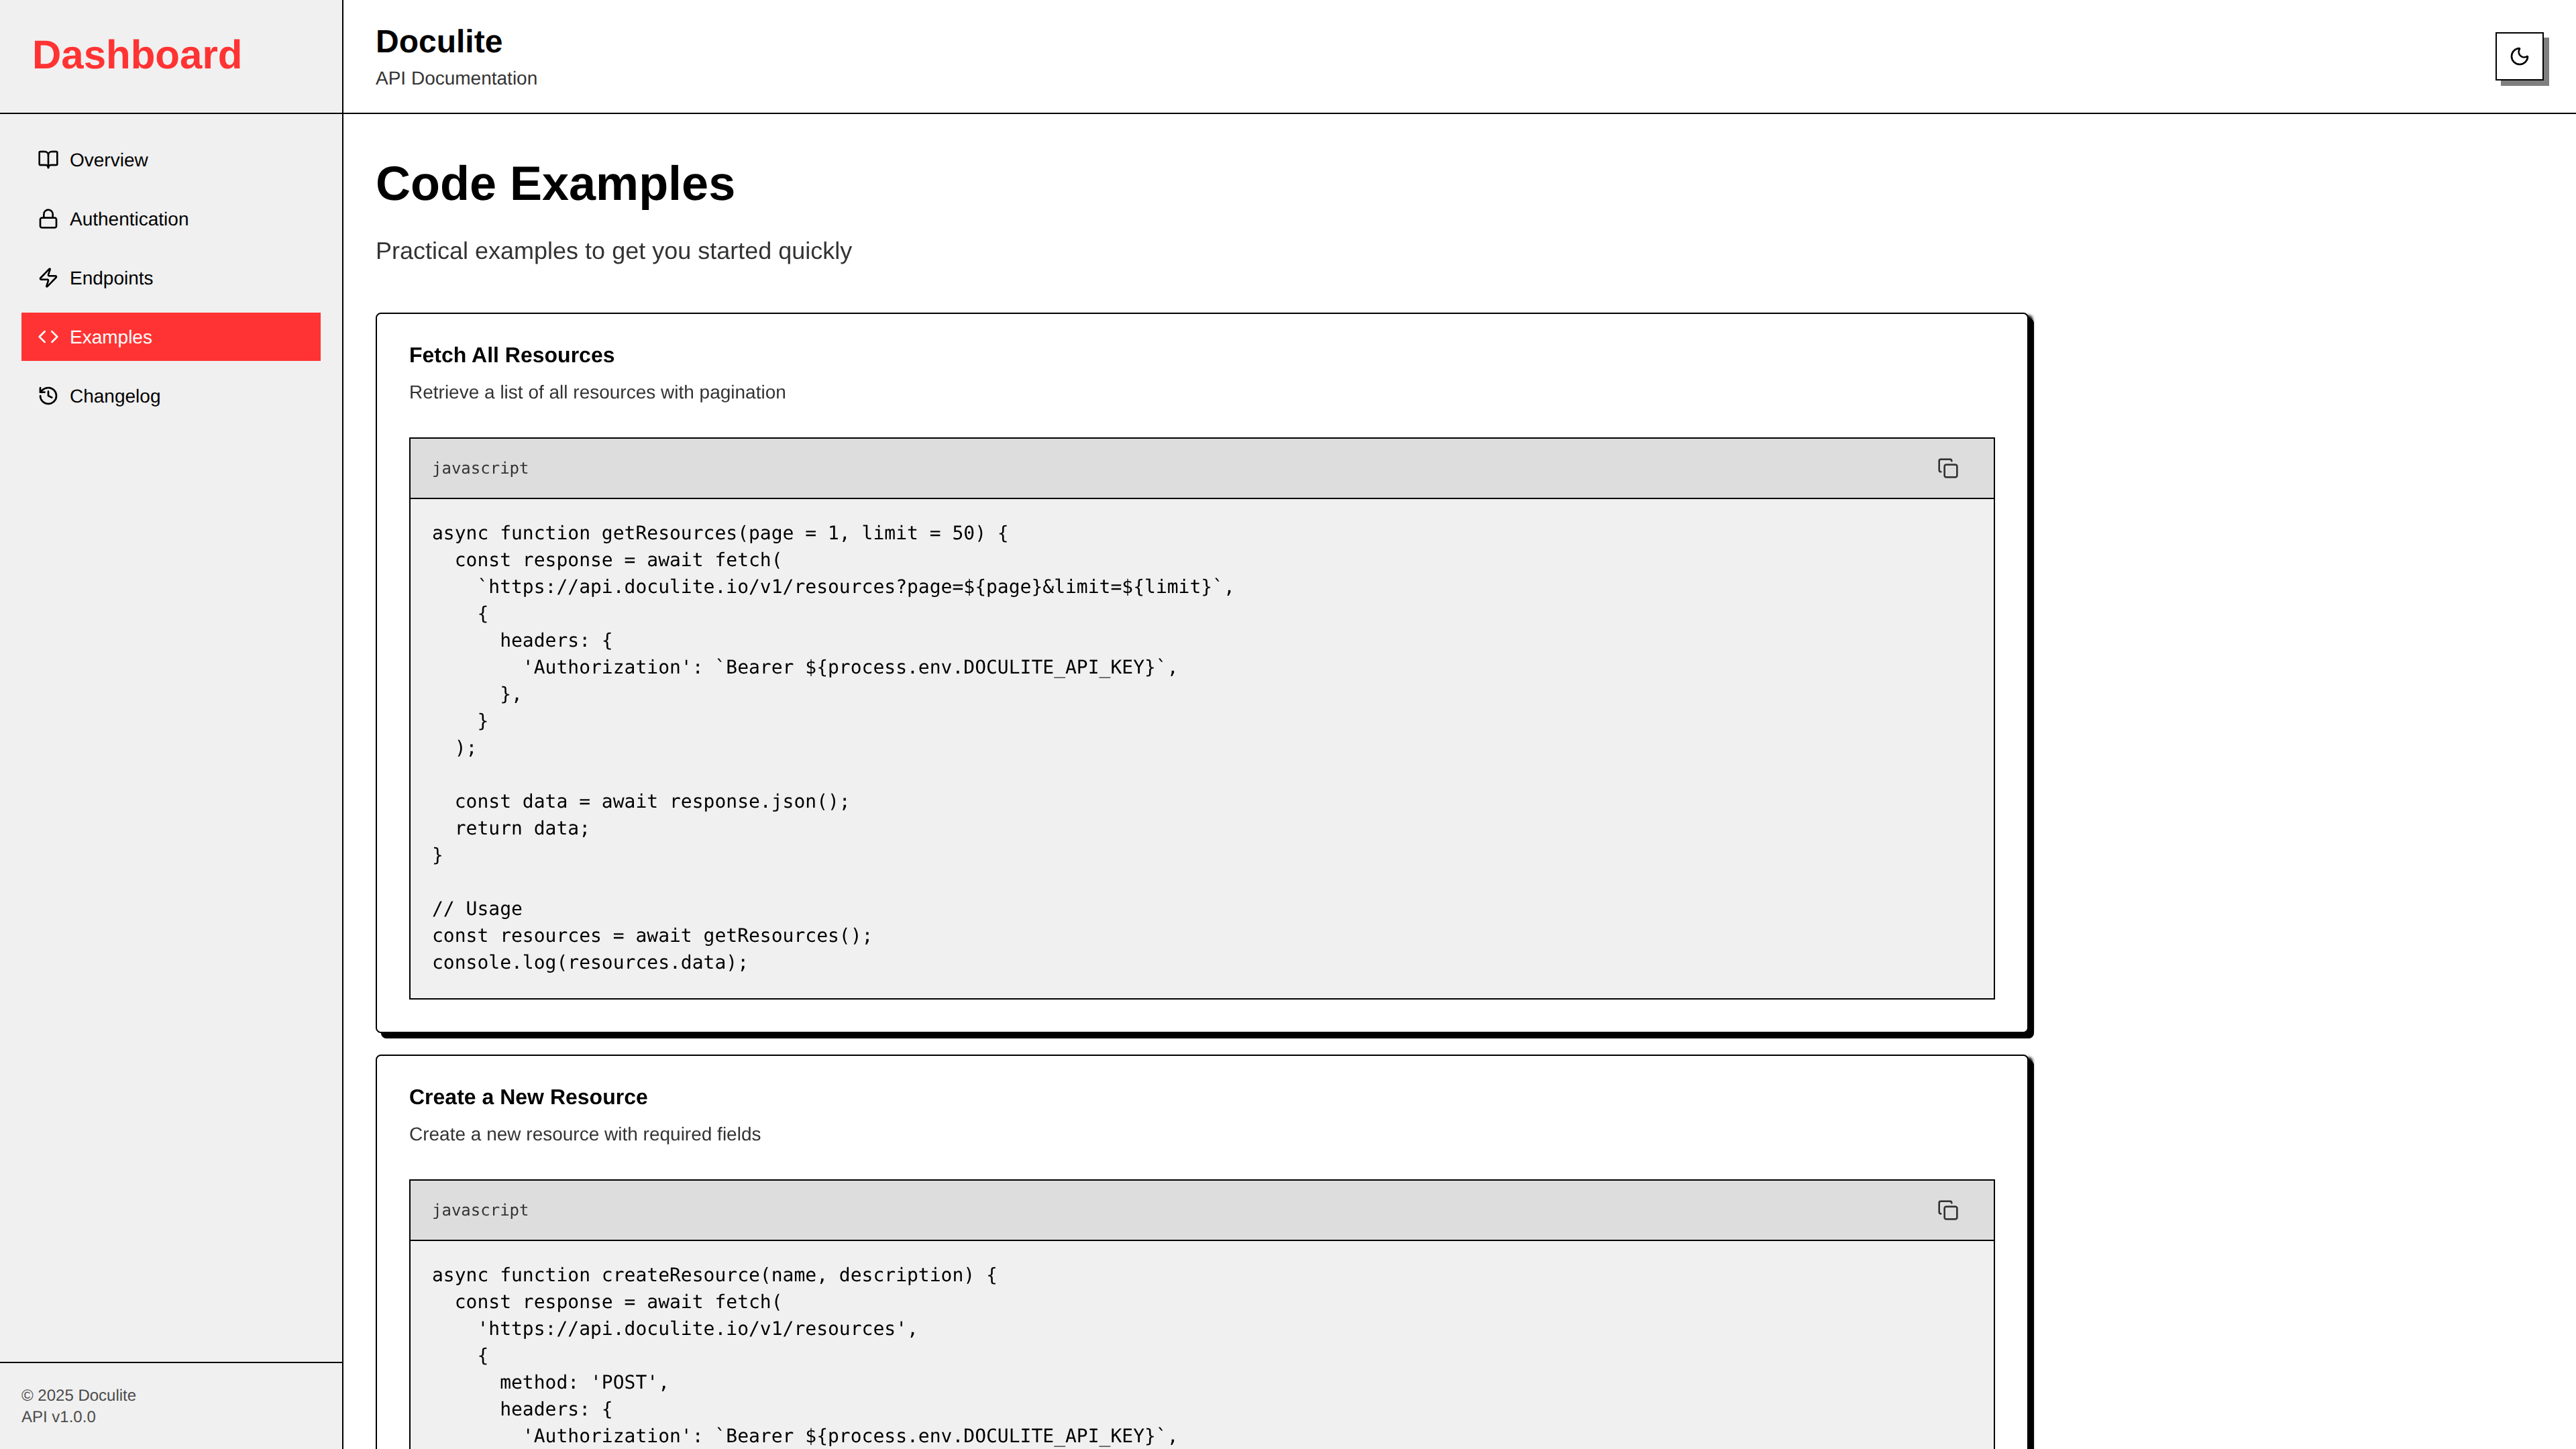Navigate to the Endpoints page
This screenshot has width=2576, height=1449.
point(111,278)
